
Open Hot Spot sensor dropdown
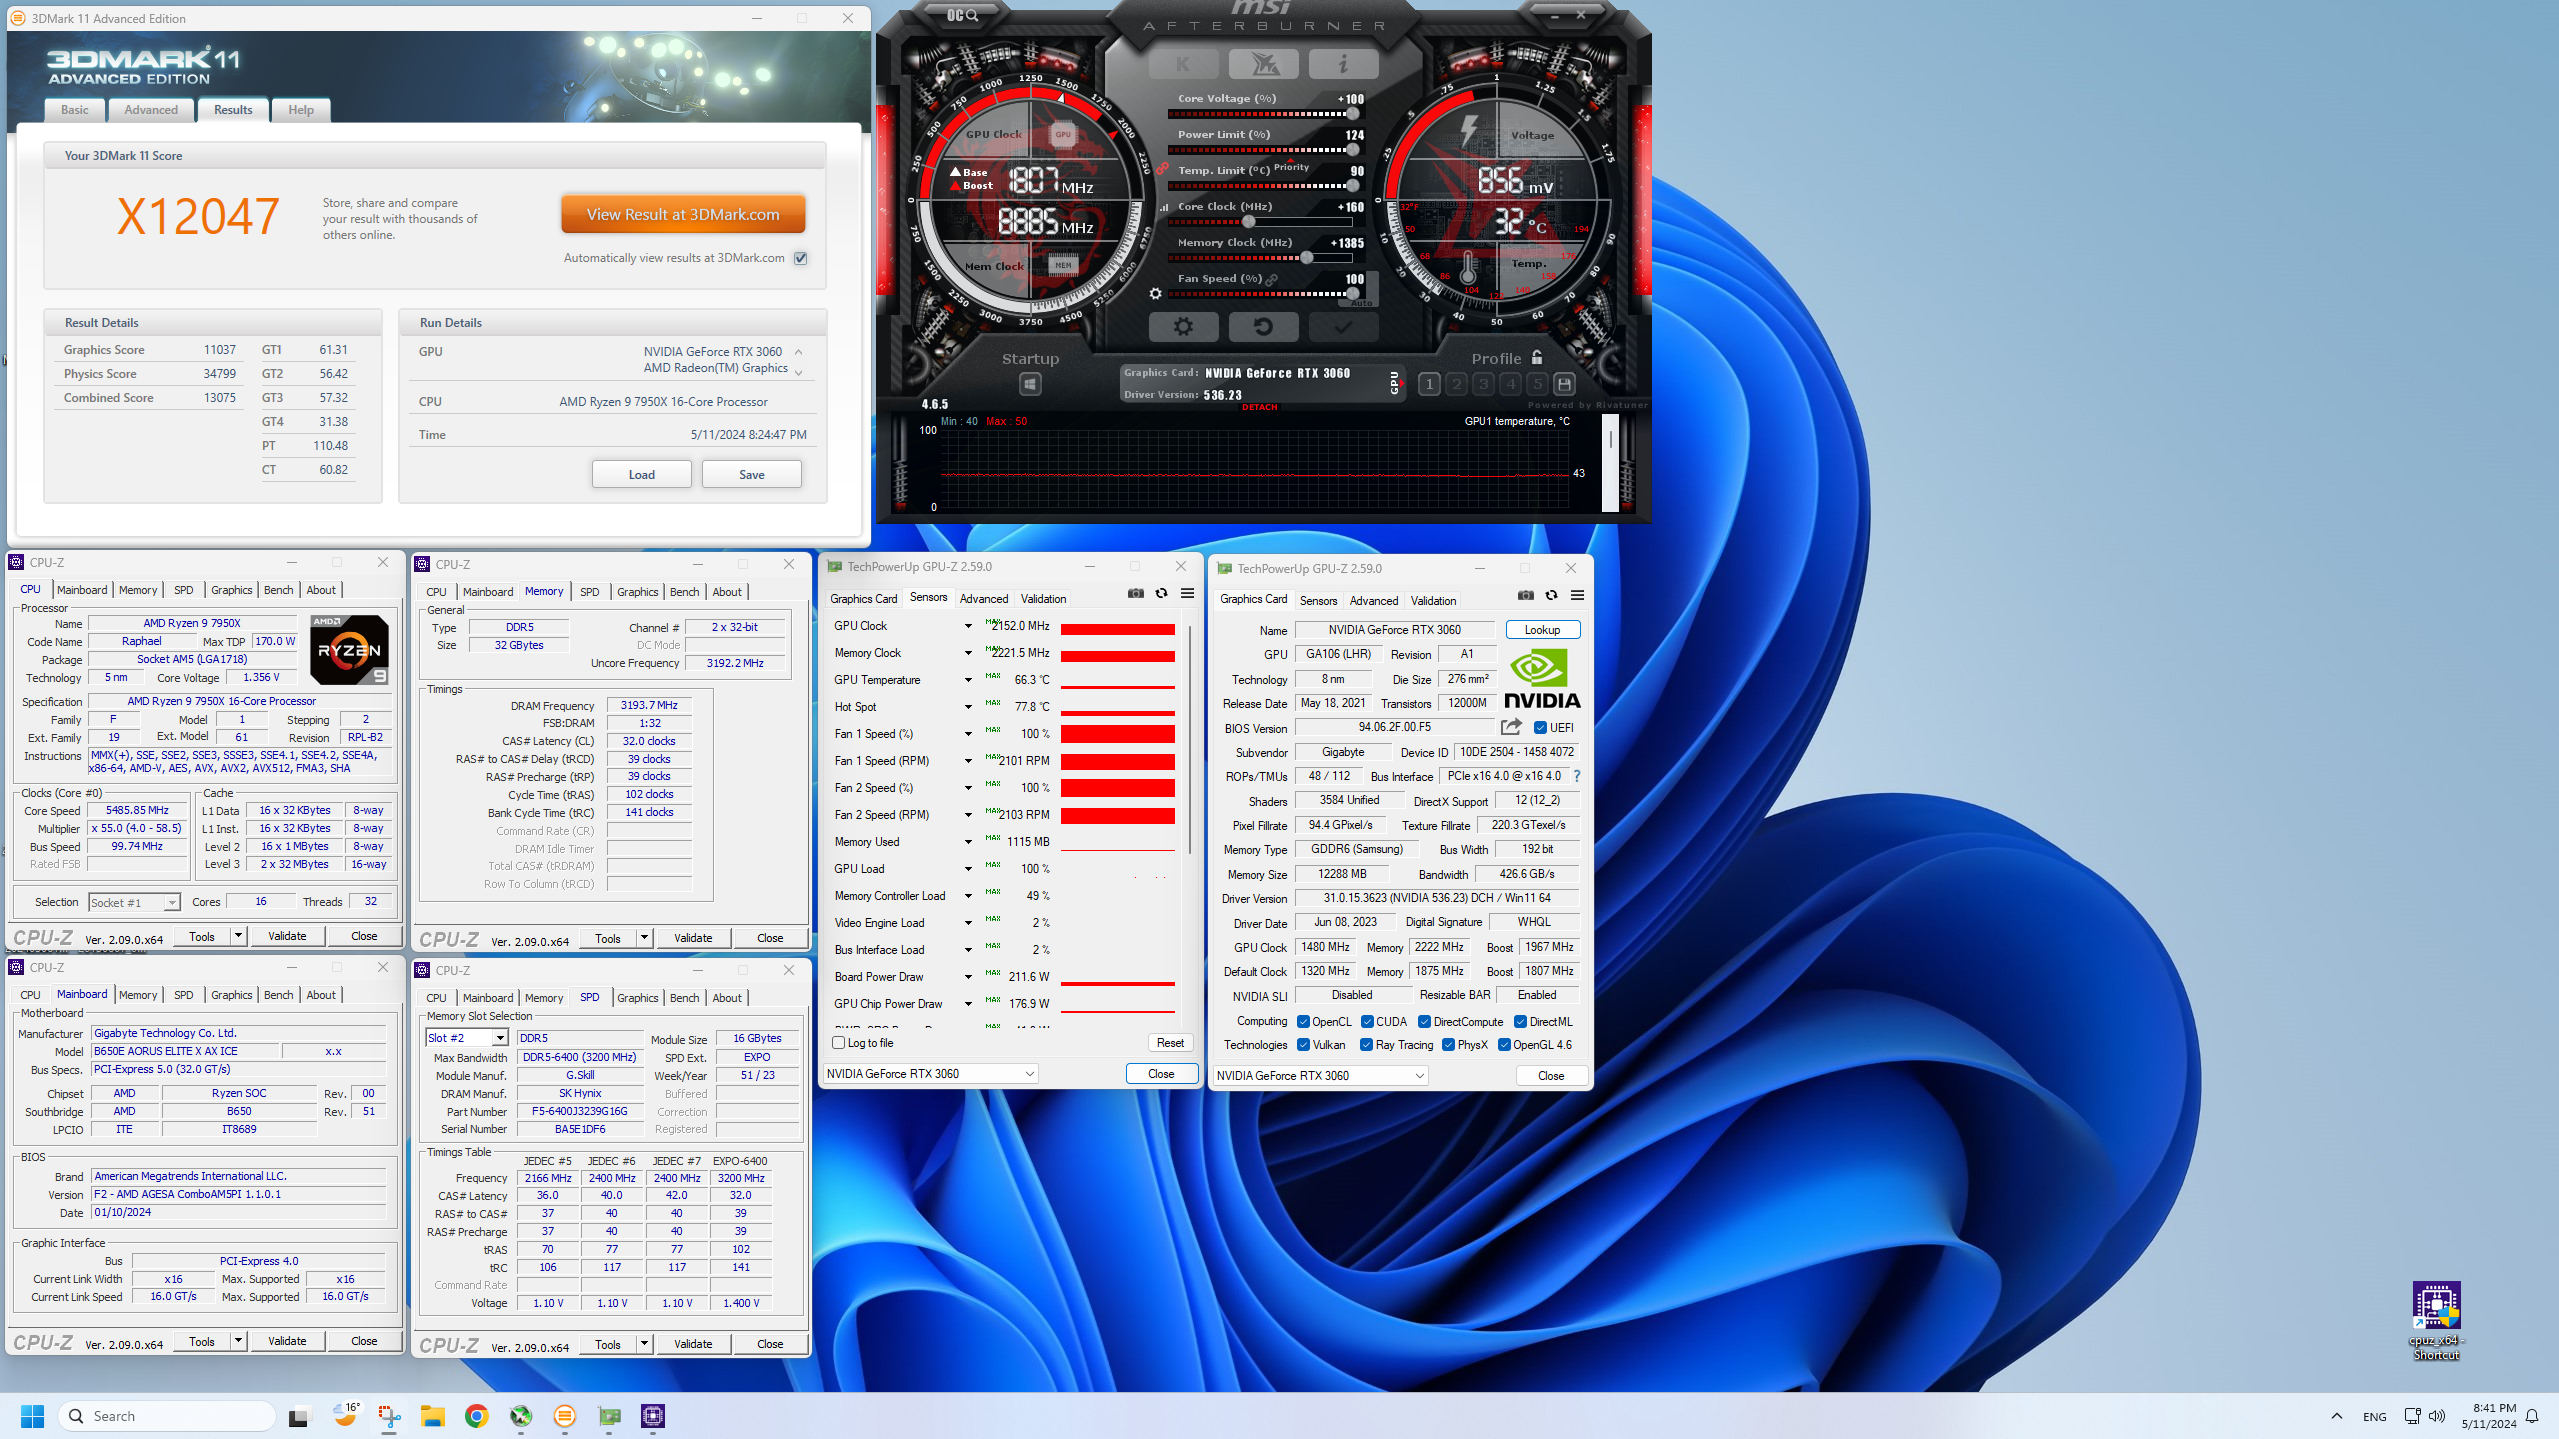point(968,707)
